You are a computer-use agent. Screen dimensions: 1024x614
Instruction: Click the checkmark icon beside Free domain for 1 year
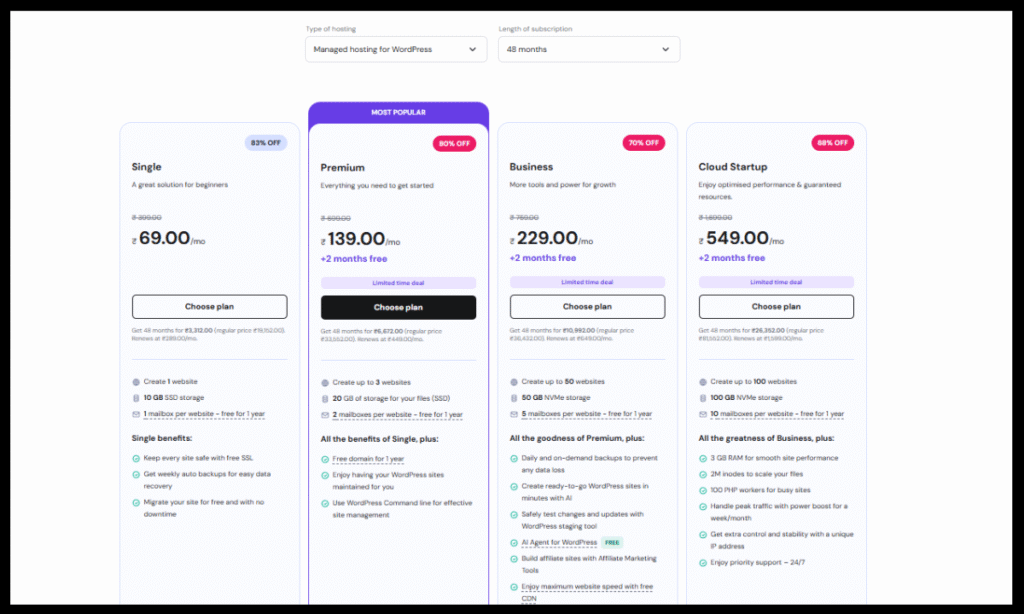click(x=325, y=459)
